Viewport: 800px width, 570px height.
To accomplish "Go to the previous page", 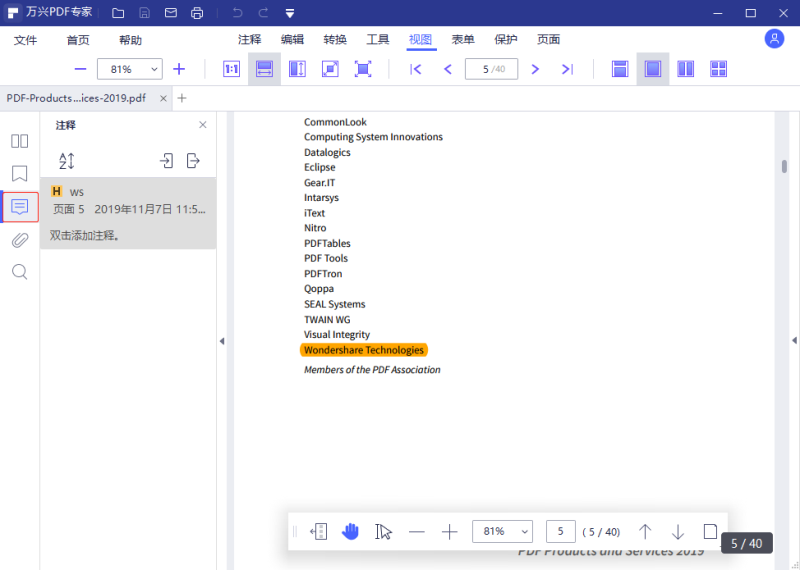I will pos(447,69).
